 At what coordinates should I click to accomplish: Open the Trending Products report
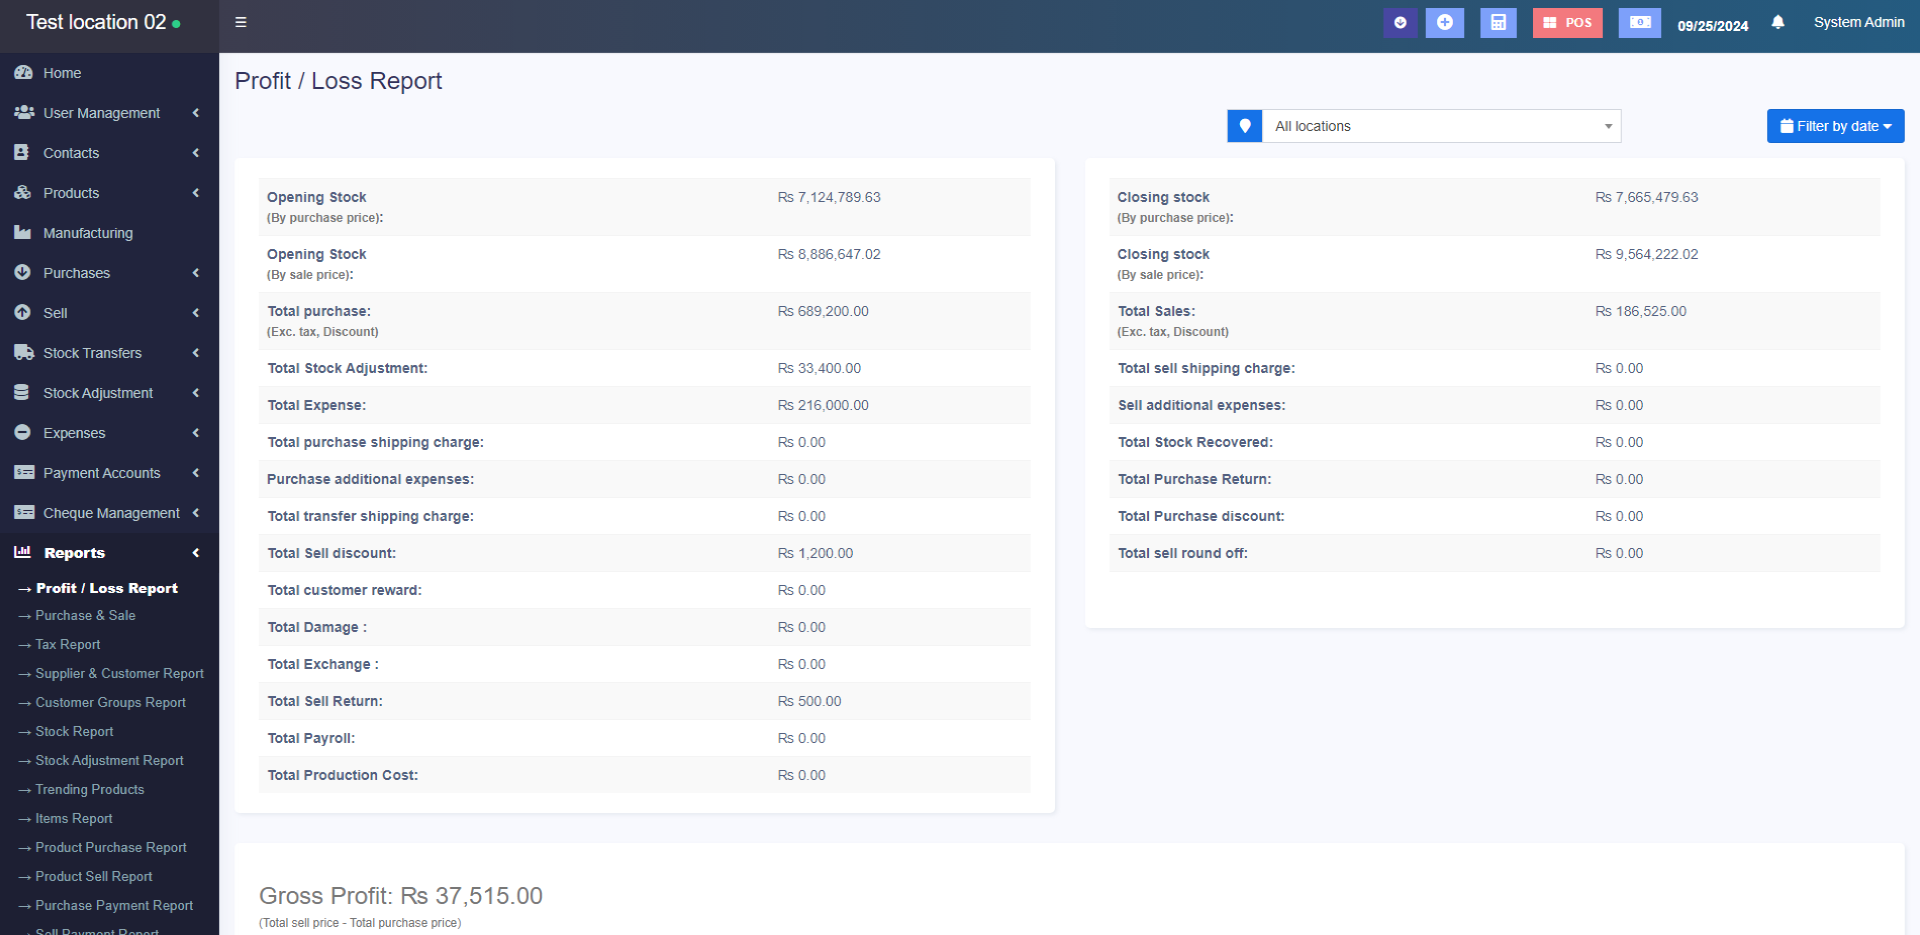[x=90, y=790]
